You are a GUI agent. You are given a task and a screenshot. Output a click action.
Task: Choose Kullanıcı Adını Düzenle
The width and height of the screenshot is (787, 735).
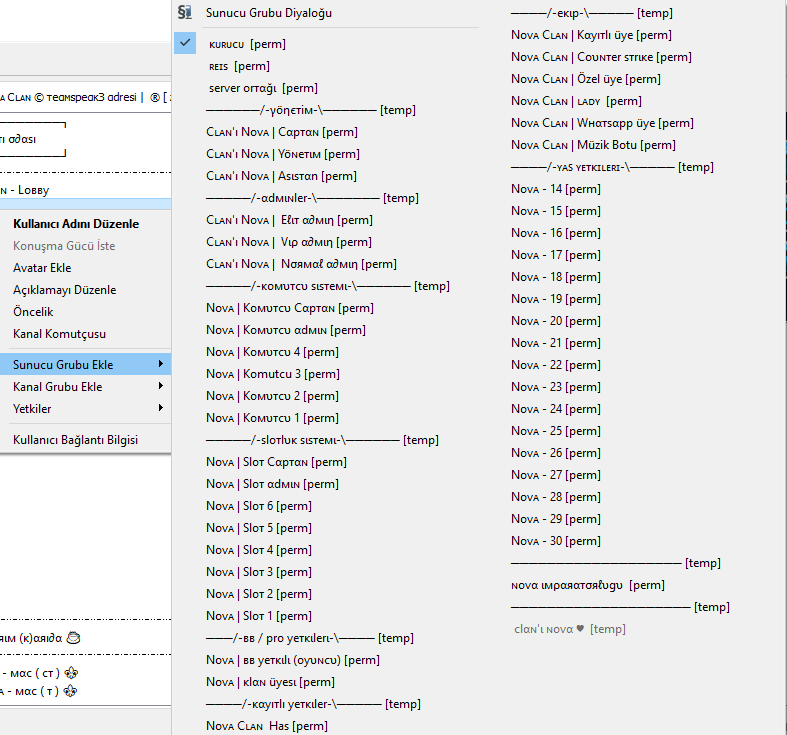tap(76, 224)
